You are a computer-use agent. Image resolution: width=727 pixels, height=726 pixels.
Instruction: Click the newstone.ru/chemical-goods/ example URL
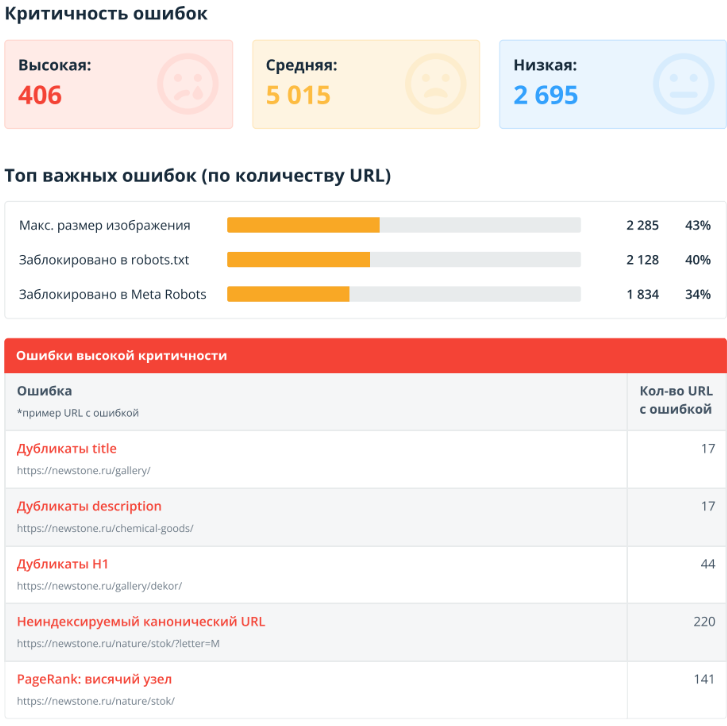tap(105, 529)
